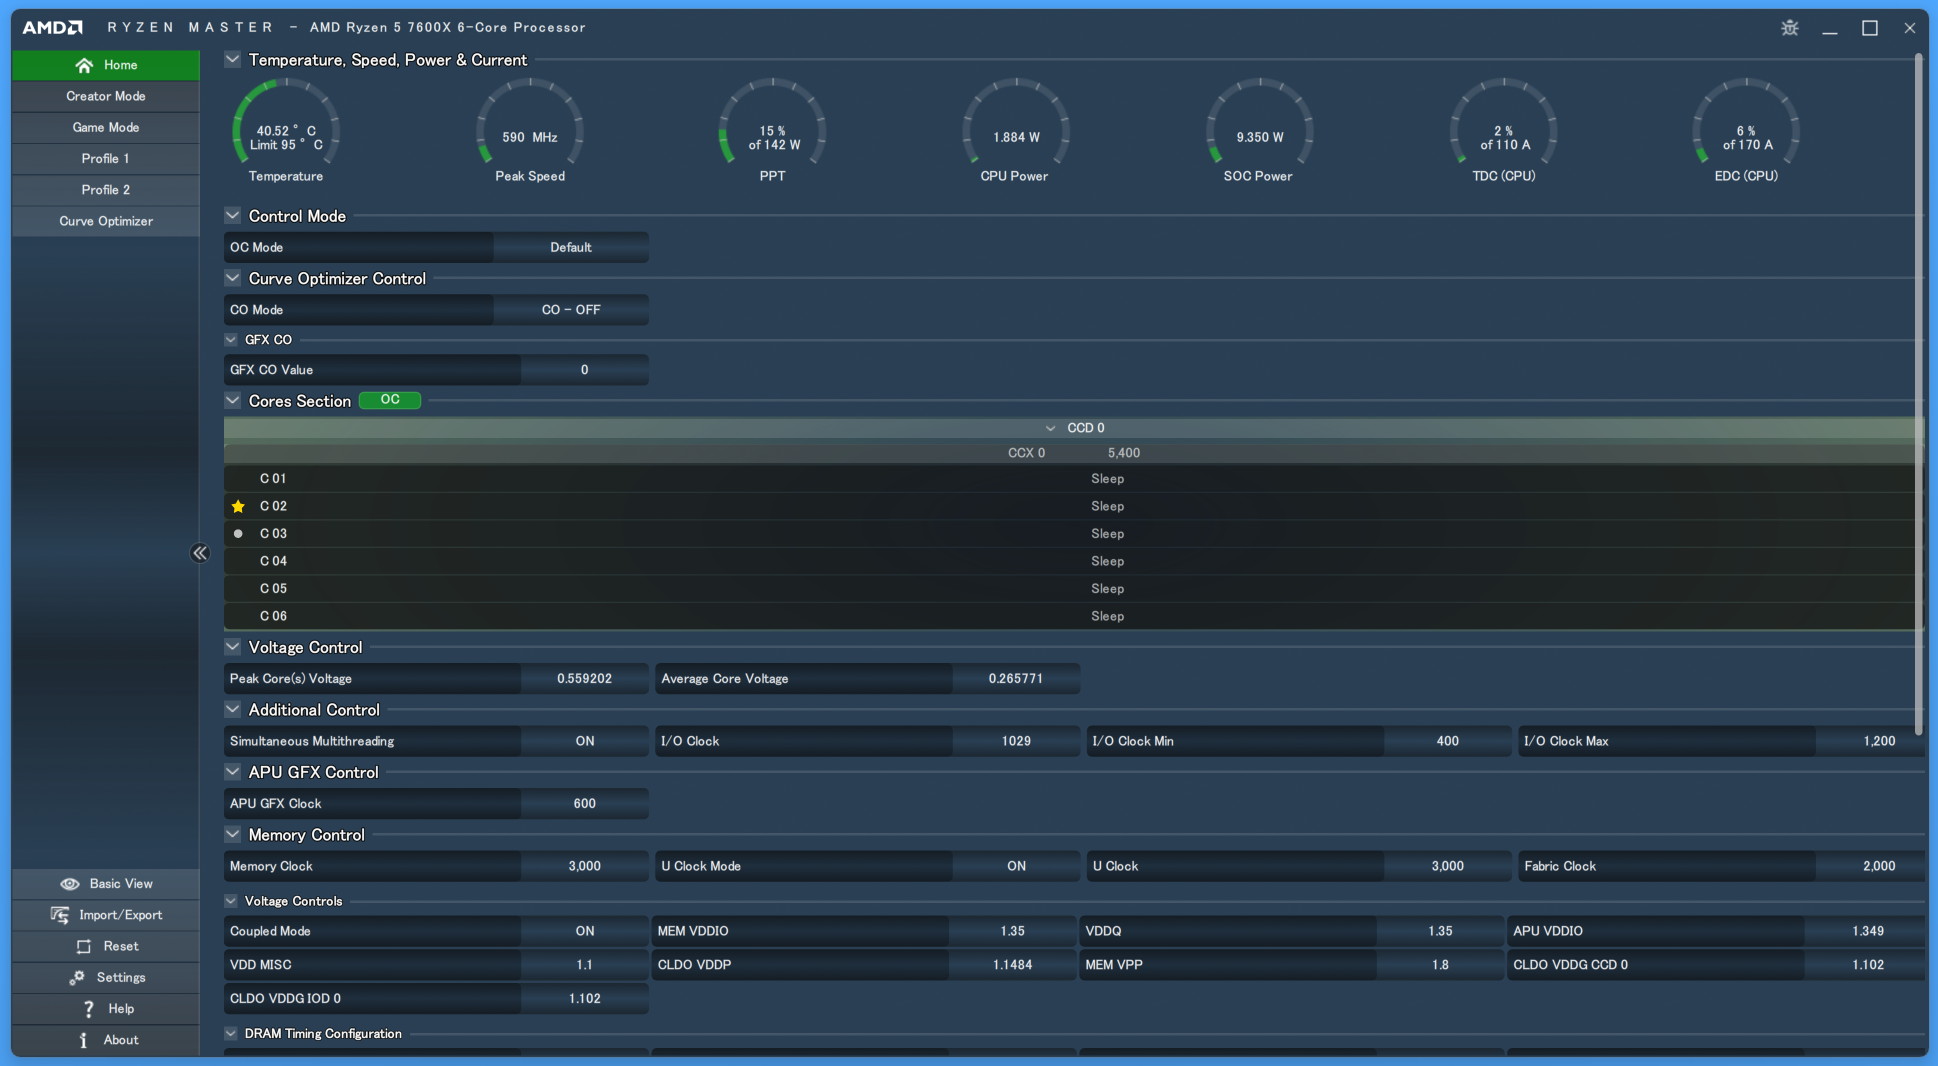This screenshot has height=1066, width=1938.
Task: Click the Home house icon in sidebar
Action: coord(84,65)
